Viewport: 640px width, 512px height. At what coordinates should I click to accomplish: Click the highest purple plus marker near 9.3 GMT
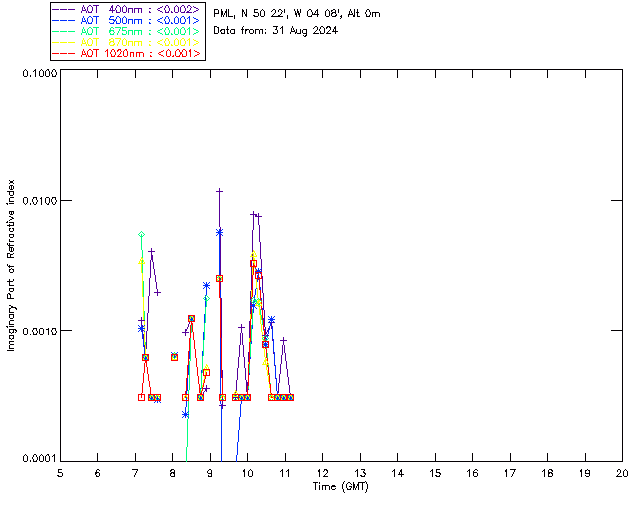pyautogui.click(x=219, y=191)
